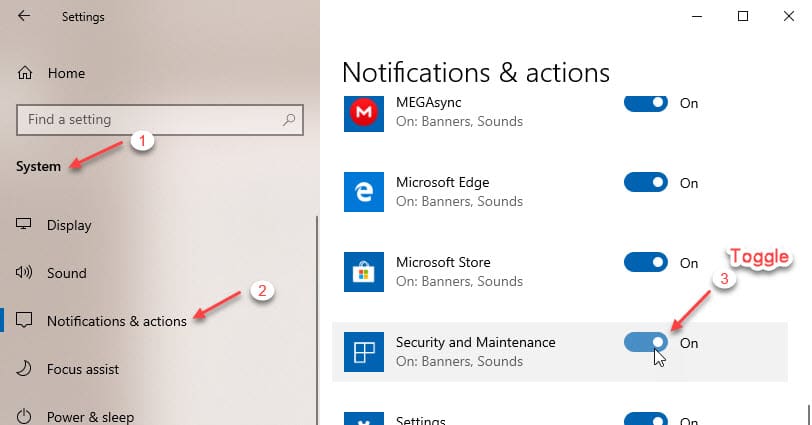Click the Security and Maintenance icon
The image size is (812, 425).
coord(364,352)
